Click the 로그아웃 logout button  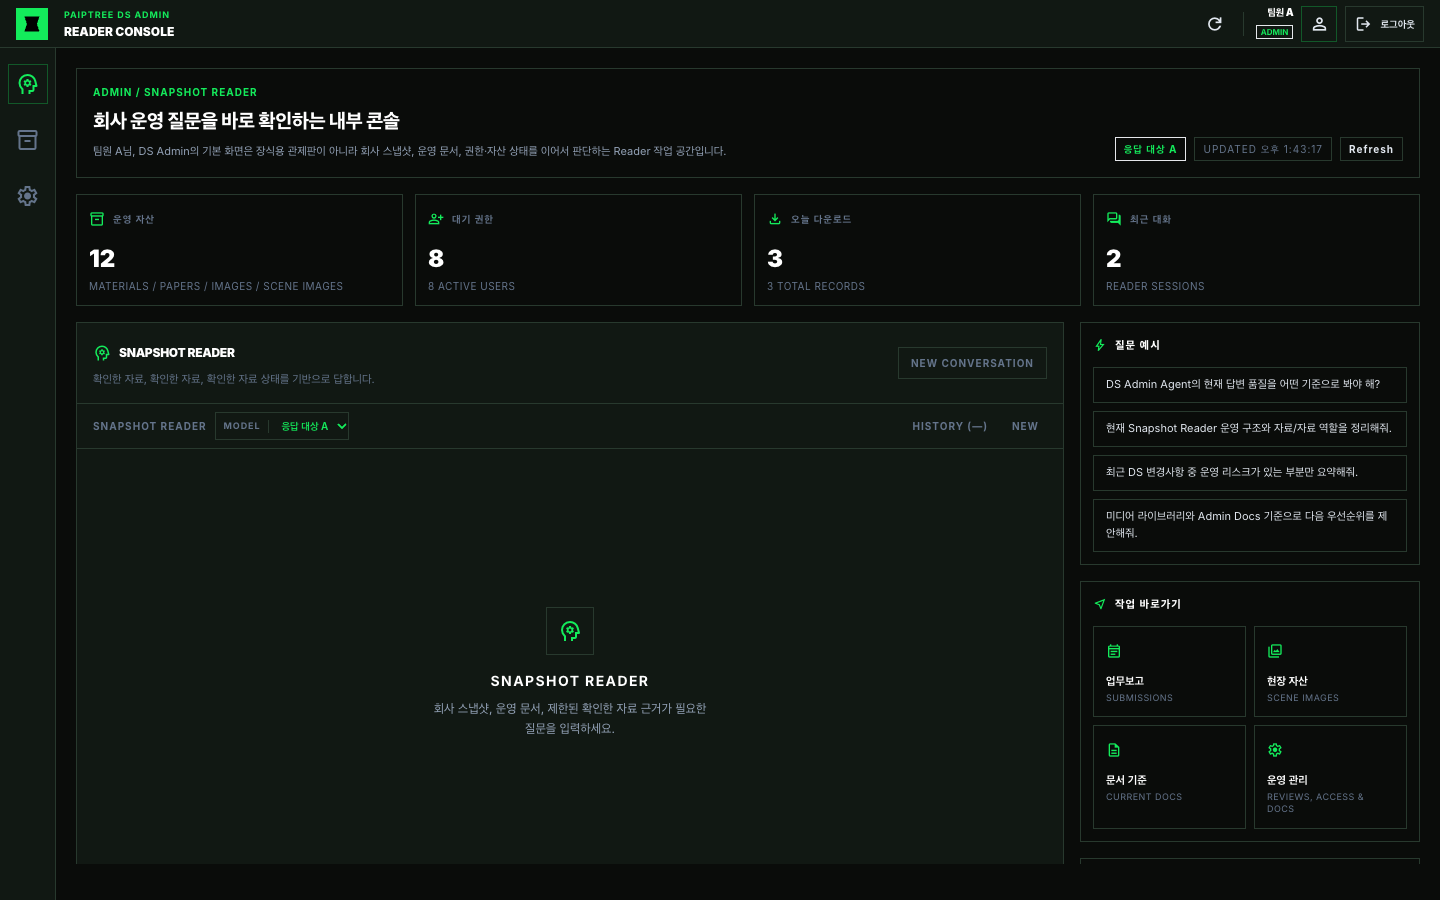coord(1384,24)
